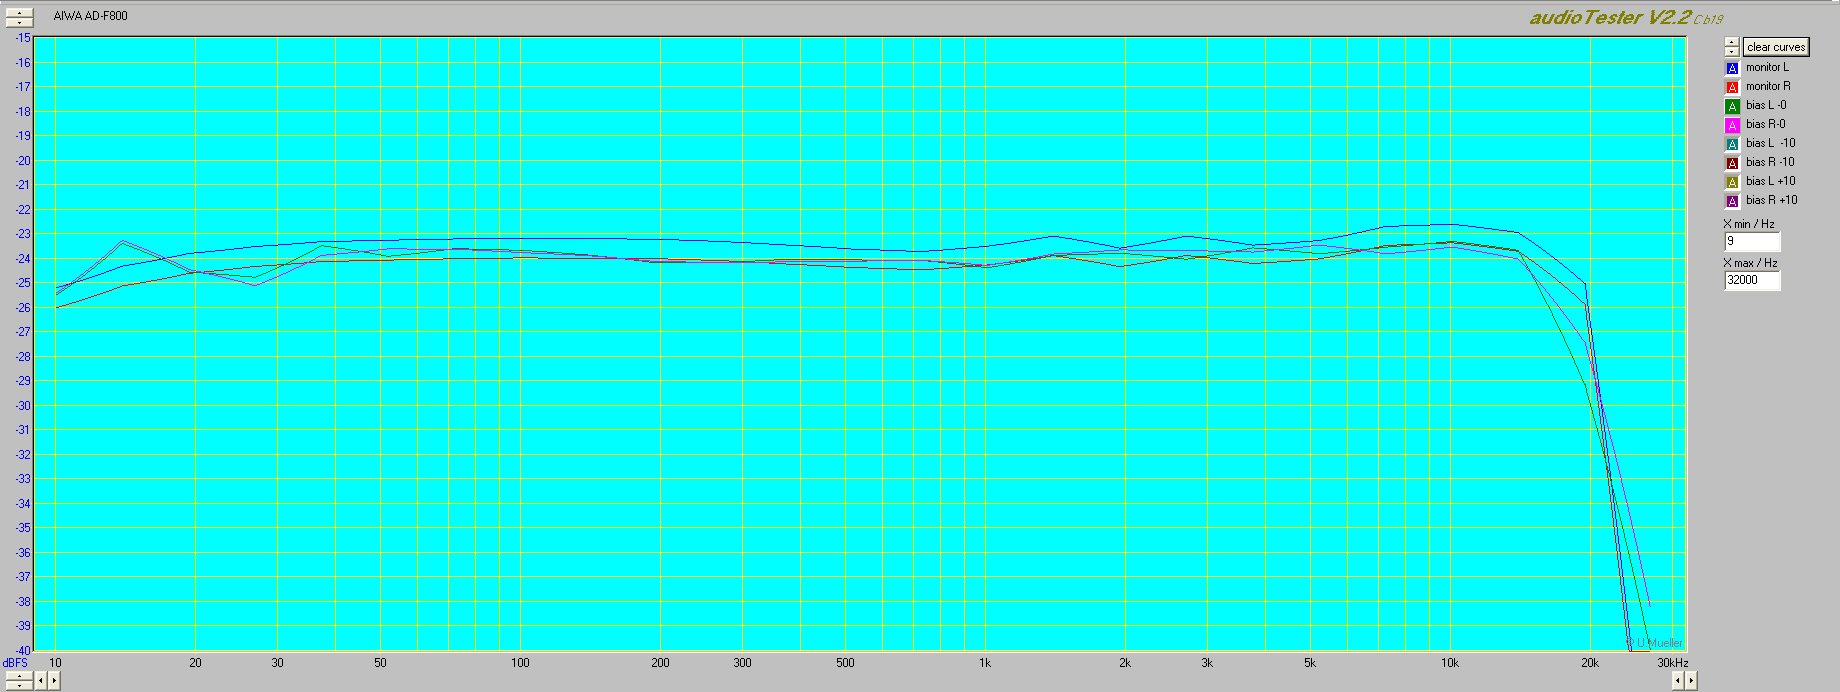Image resolution: width=1840 pixels, height=692 pixels.
Task: Select the green bias L -0 curve icon
Action: pos(1732,106)
